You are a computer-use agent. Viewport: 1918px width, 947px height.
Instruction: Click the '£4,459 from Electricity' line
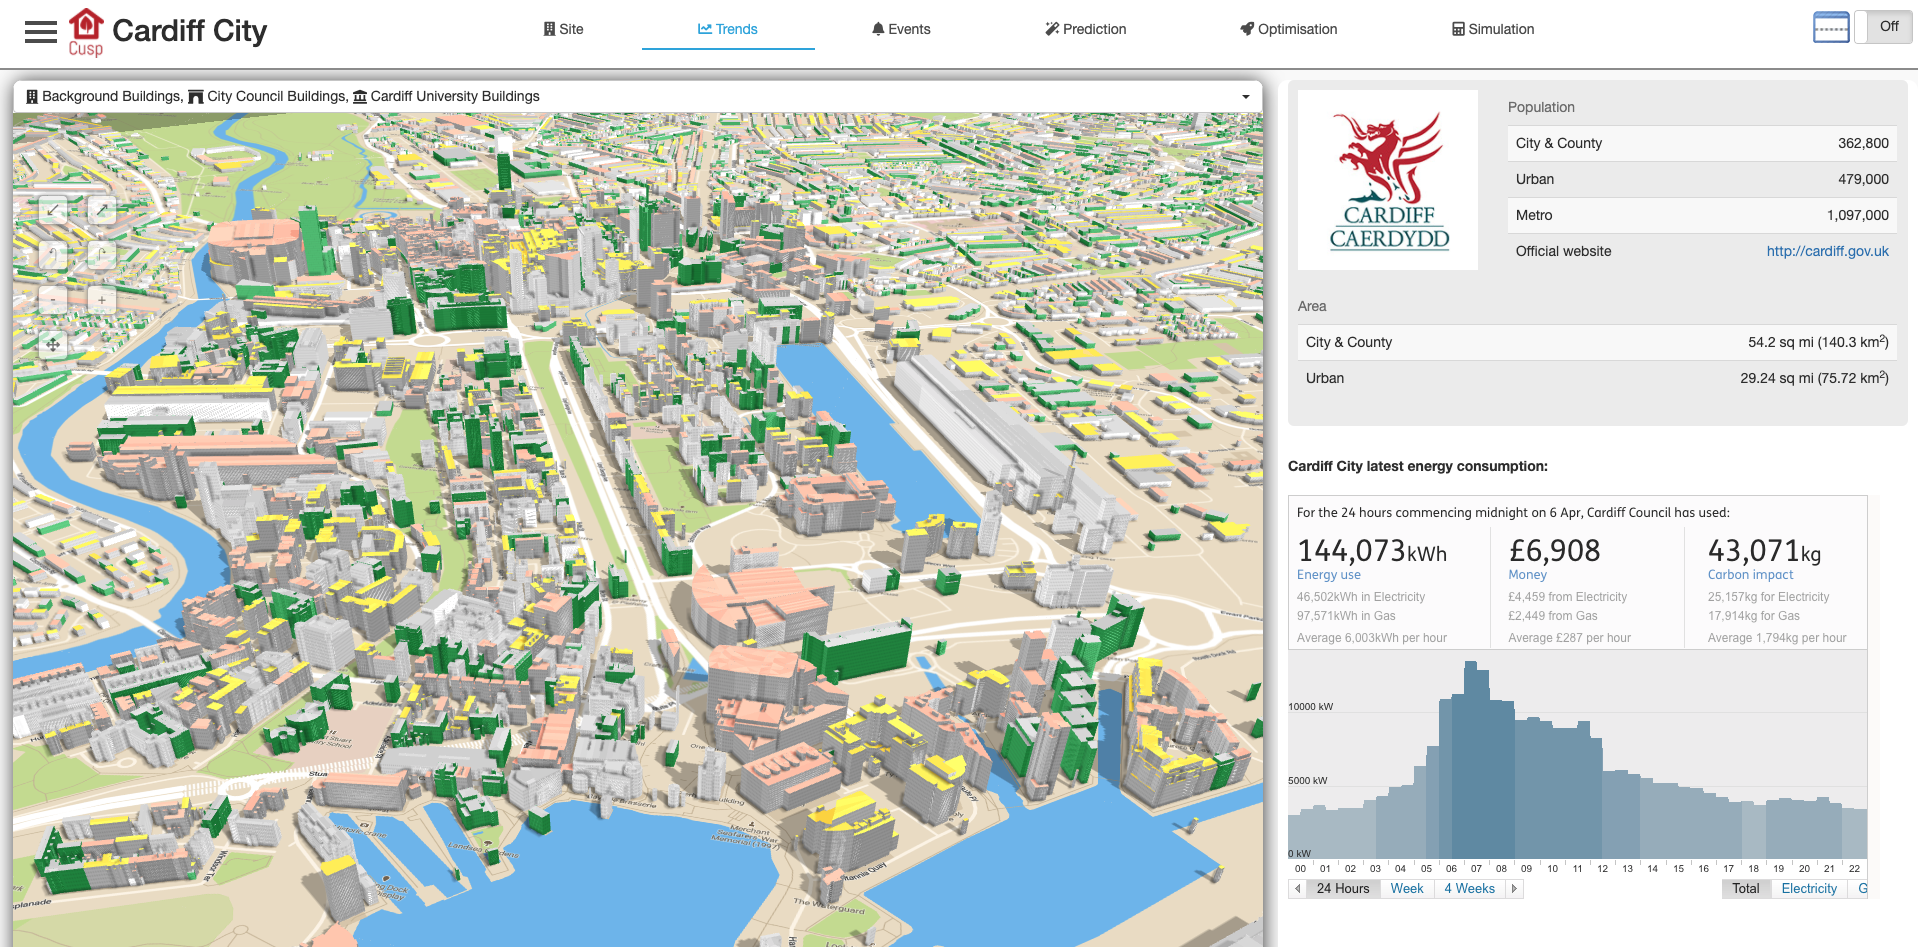point(1567,597)
